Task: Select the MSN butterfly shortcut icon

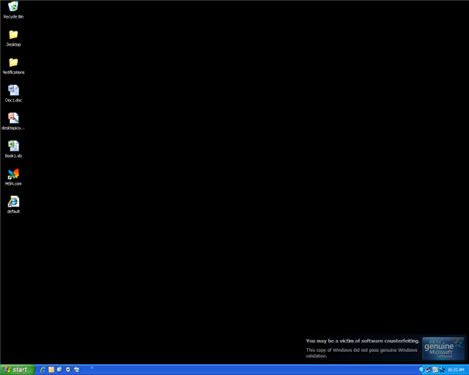Action: [13, 177]
